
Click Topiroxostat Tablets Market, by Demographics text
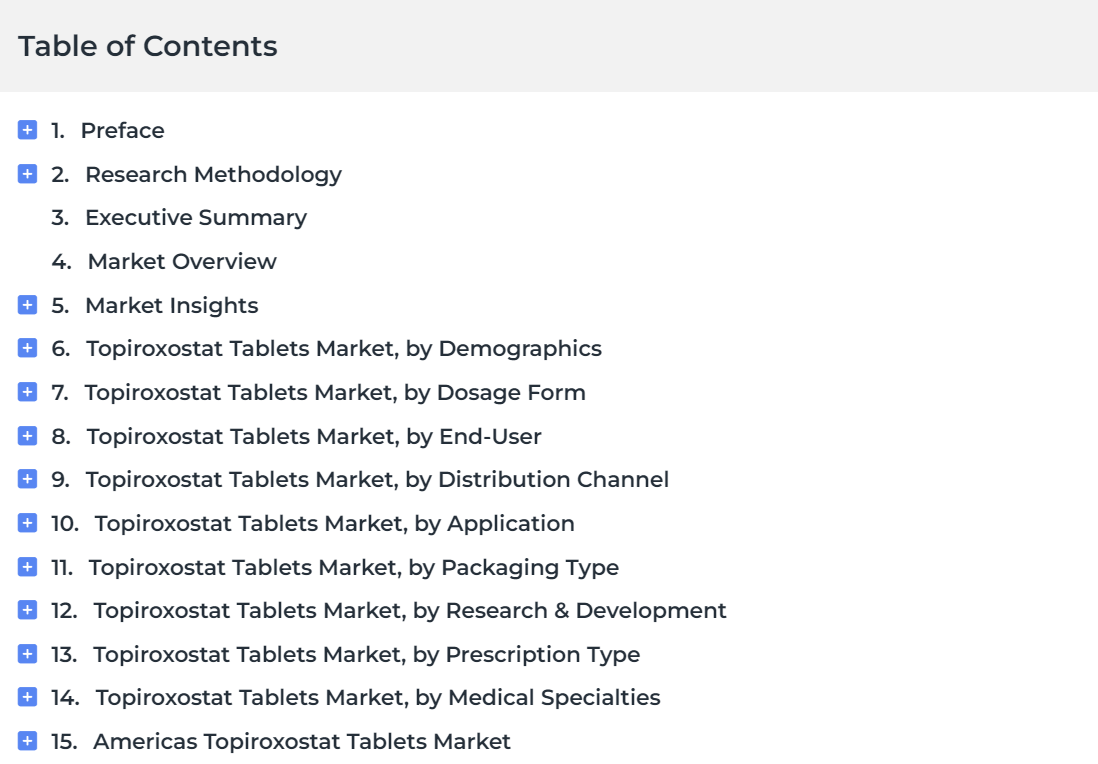click(x=344, y=349)
